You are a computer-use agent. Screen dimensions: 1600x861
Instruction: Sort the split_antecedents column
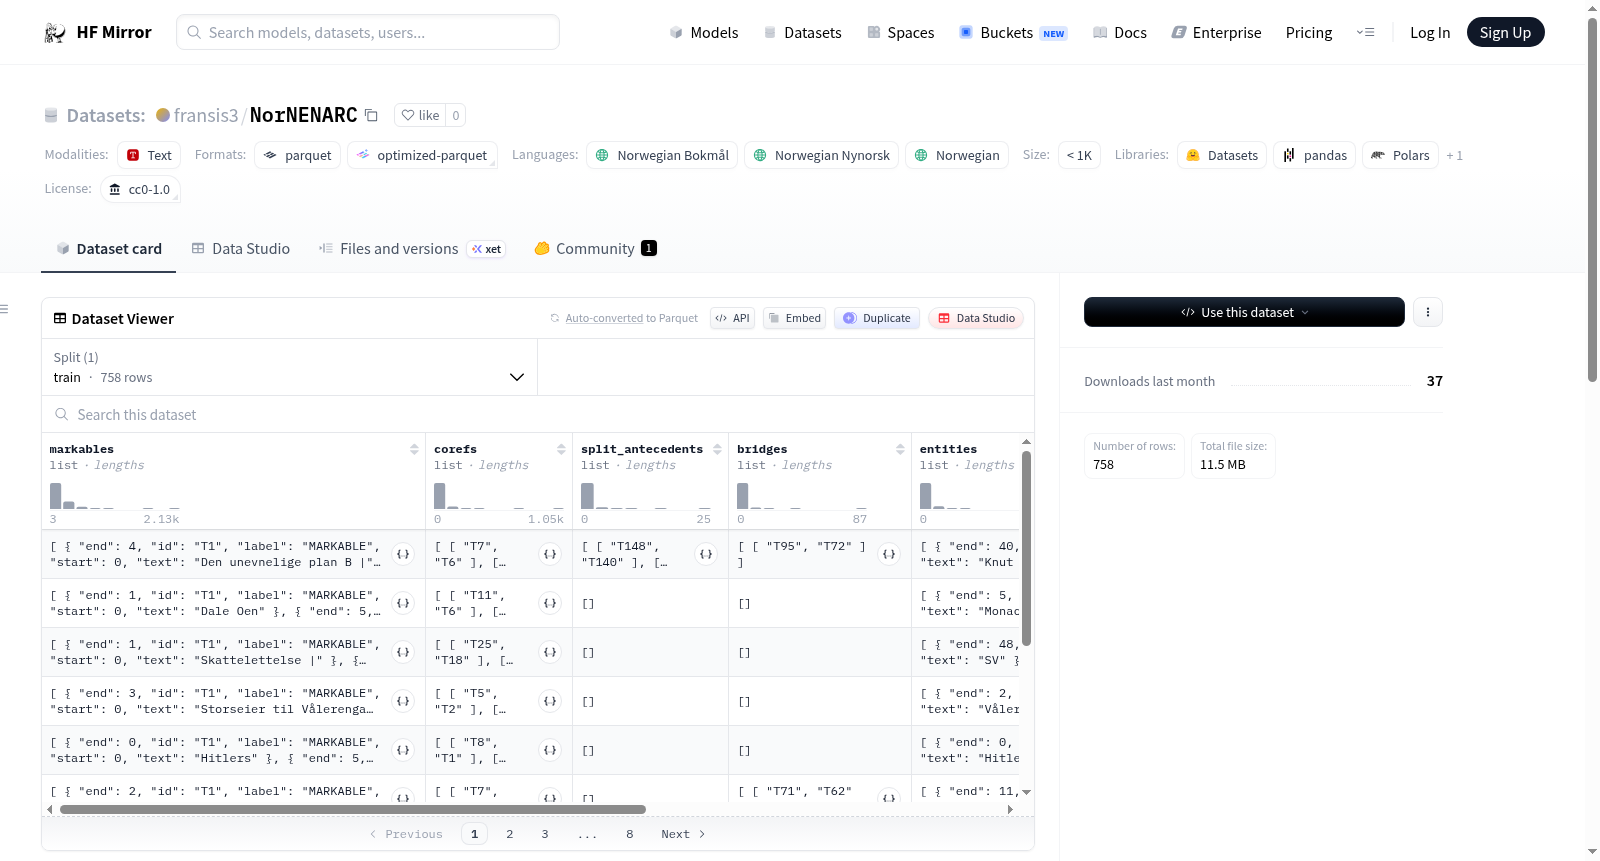(x=717, y=449)
